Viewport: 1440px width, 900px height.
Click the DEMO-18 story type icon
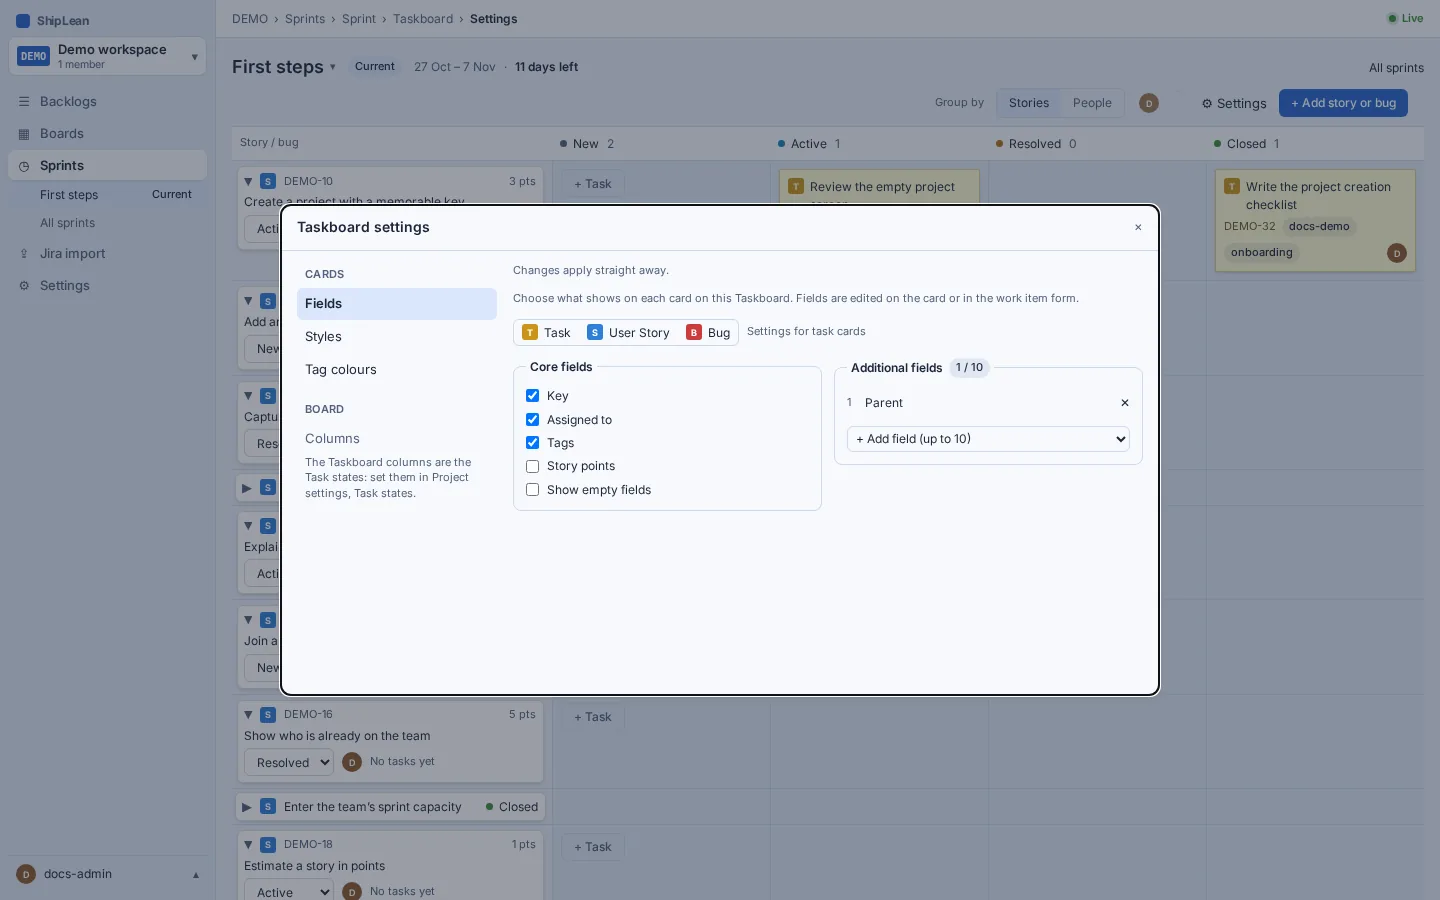(x=268, y=845)
